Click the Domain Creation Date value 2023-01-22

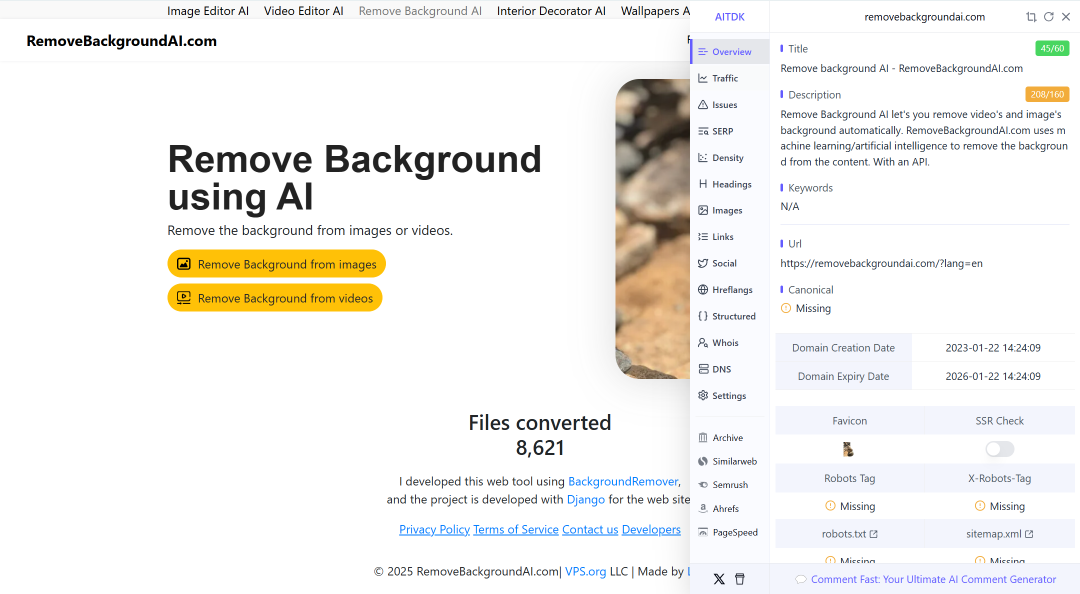pos(993,348)
